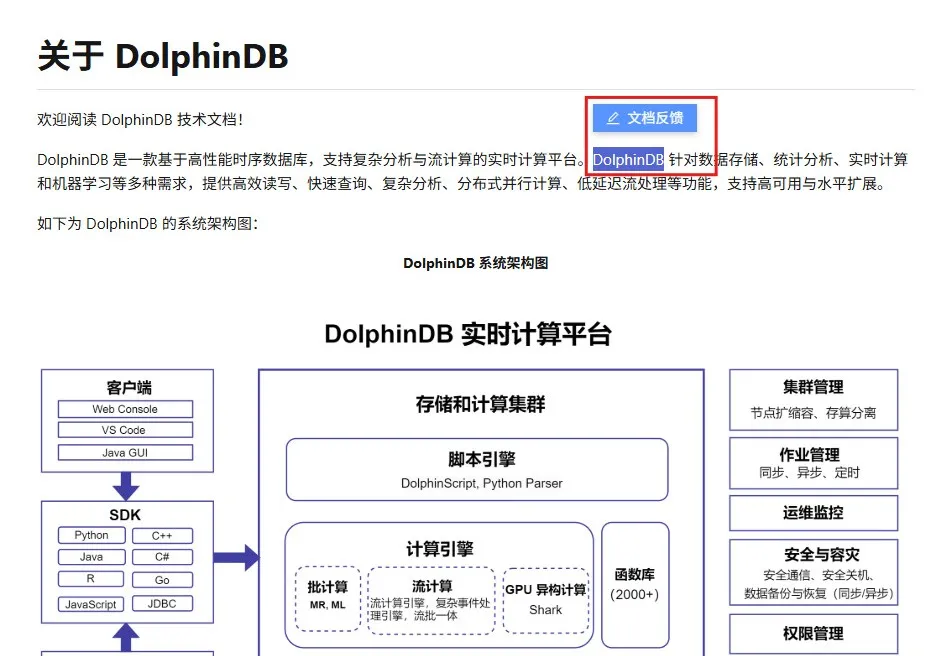Viewport: 934px width, 656px height.
Task: Click the 函数库 (2000+) box
Action: coord(635,585)
